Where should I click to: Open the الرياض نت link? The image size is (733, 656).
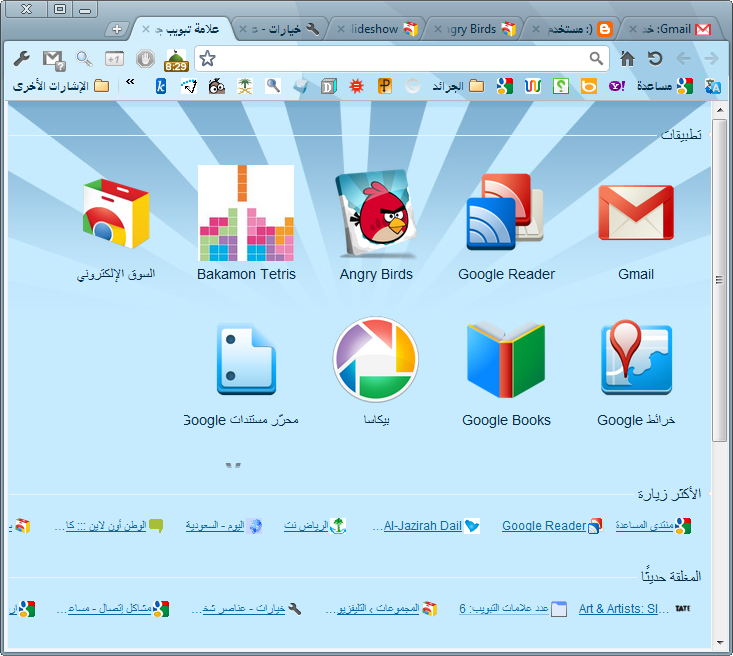click(x=315, y=526)
